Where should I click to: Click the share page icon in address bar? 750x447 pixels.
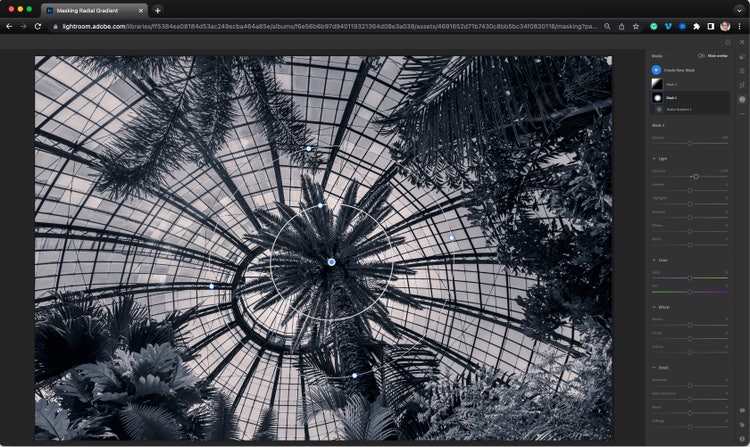(x=621, y=26)
